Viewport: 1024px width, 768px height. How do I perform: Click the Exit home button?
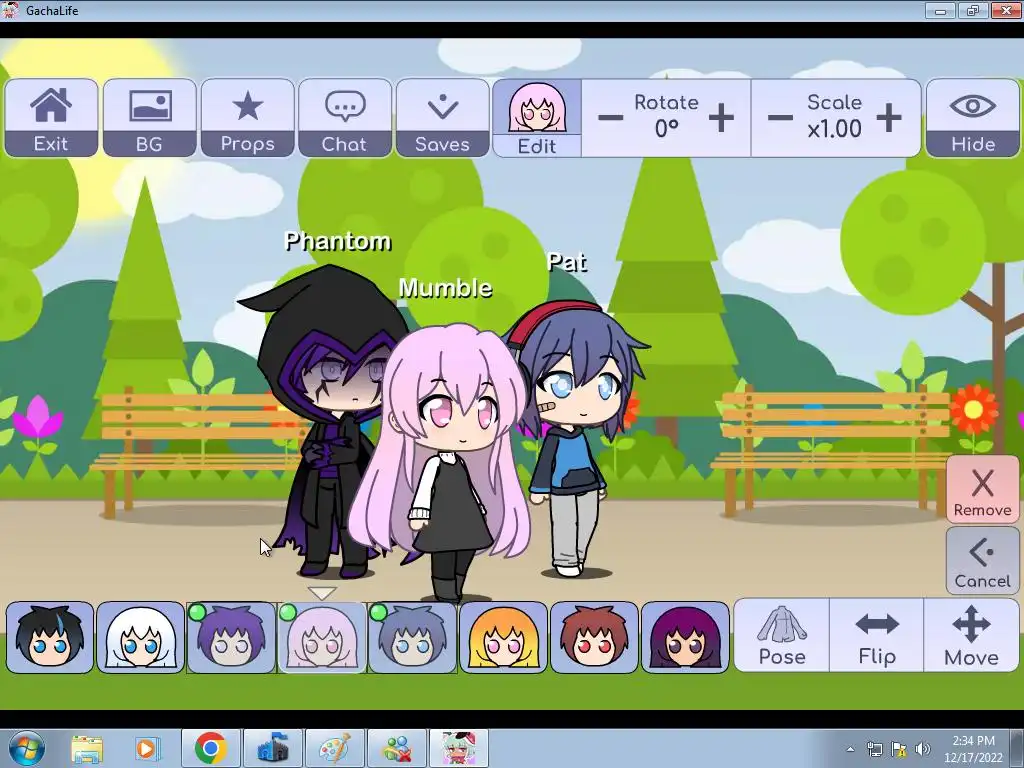point(51,118)
